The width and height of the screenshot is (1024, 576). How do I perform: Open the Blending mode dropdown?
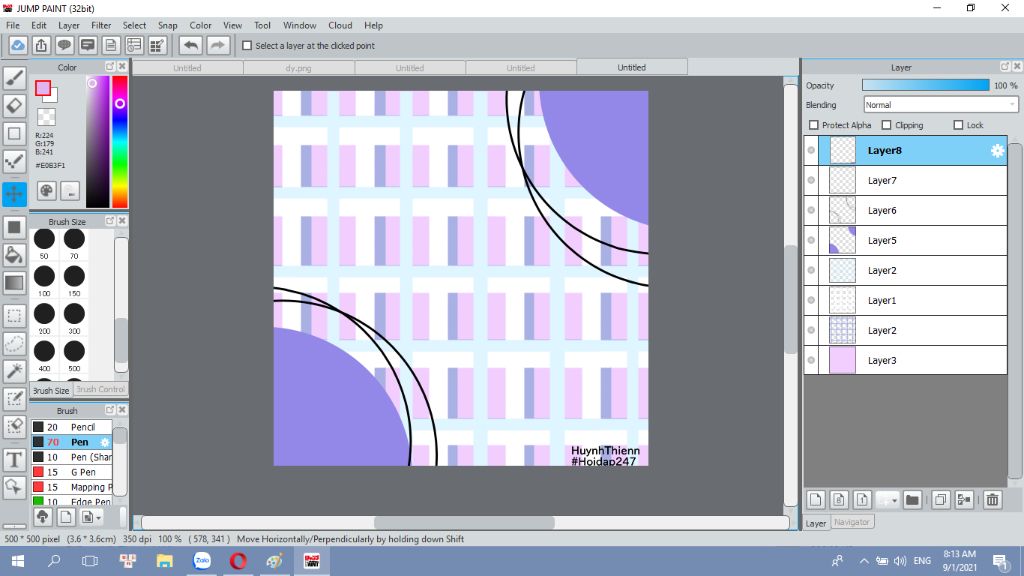pyautogui.click(x=940, y=104)
